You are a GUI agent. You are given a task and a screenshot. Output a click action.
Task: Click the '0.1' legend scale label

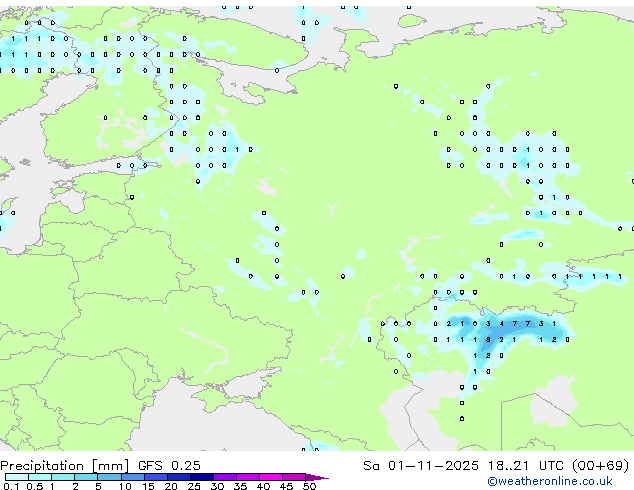click(11, 486)
